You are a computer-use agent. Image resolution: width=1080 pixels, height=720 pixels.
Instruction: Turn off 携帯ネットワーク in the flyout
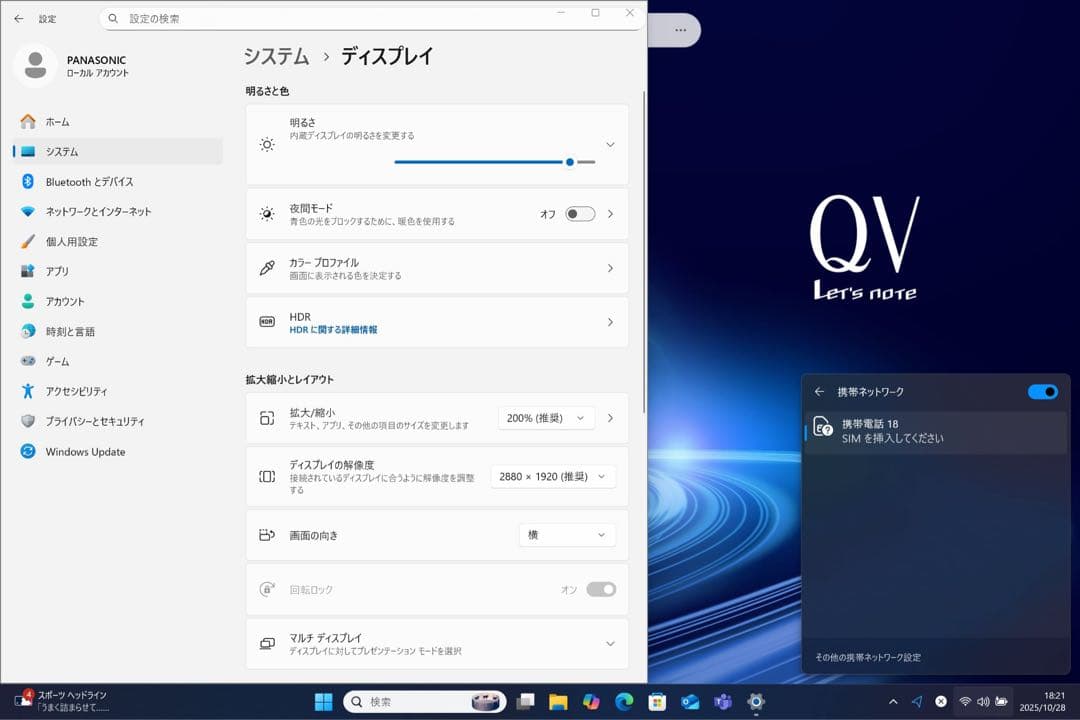pyautogui.click(x=1043, y=392)
